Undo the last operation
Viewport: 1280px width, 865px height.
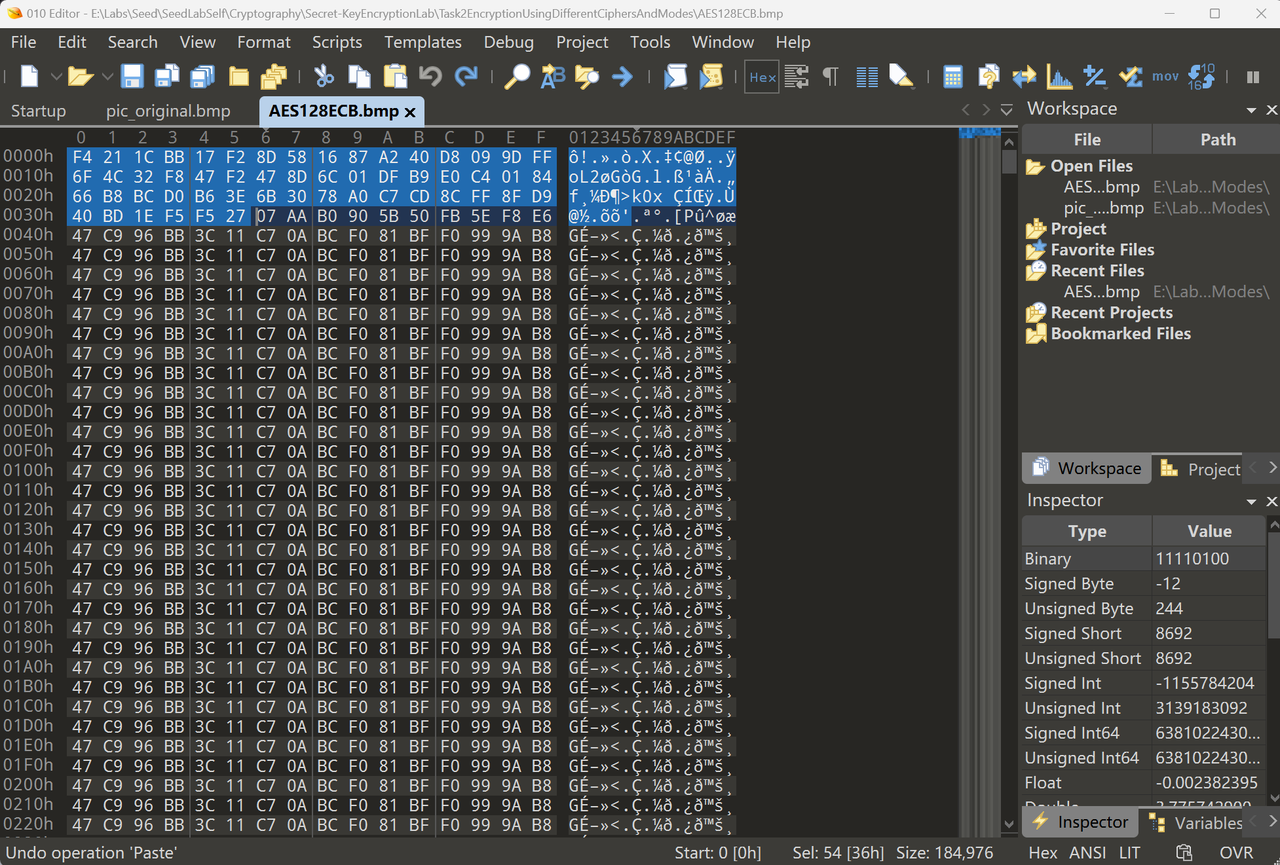(x=430, y=77)
